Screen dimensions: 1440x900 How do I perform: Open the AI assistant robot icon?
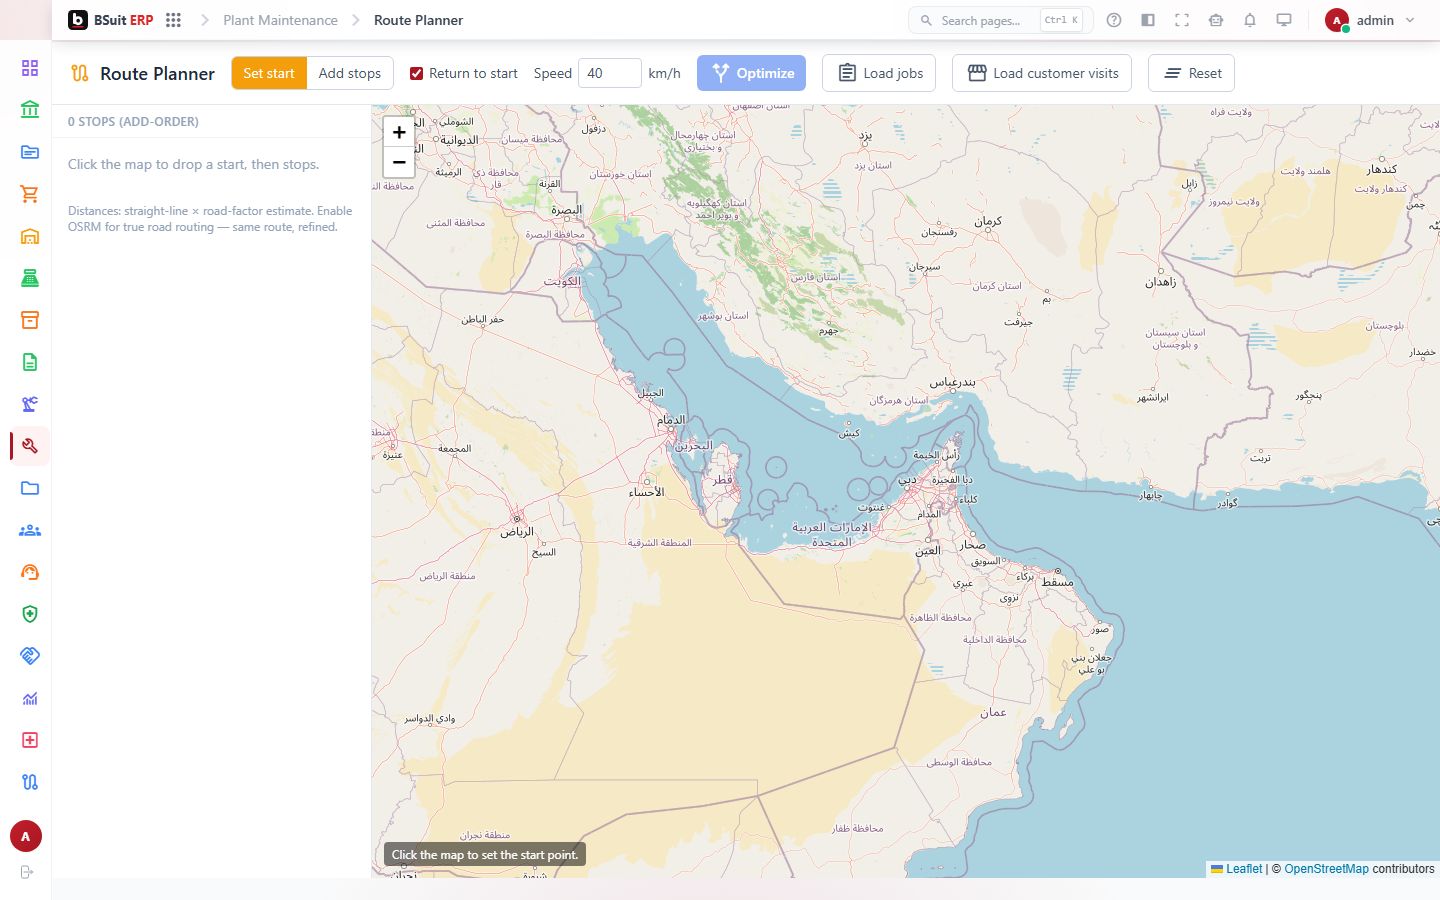(1216, 20)
